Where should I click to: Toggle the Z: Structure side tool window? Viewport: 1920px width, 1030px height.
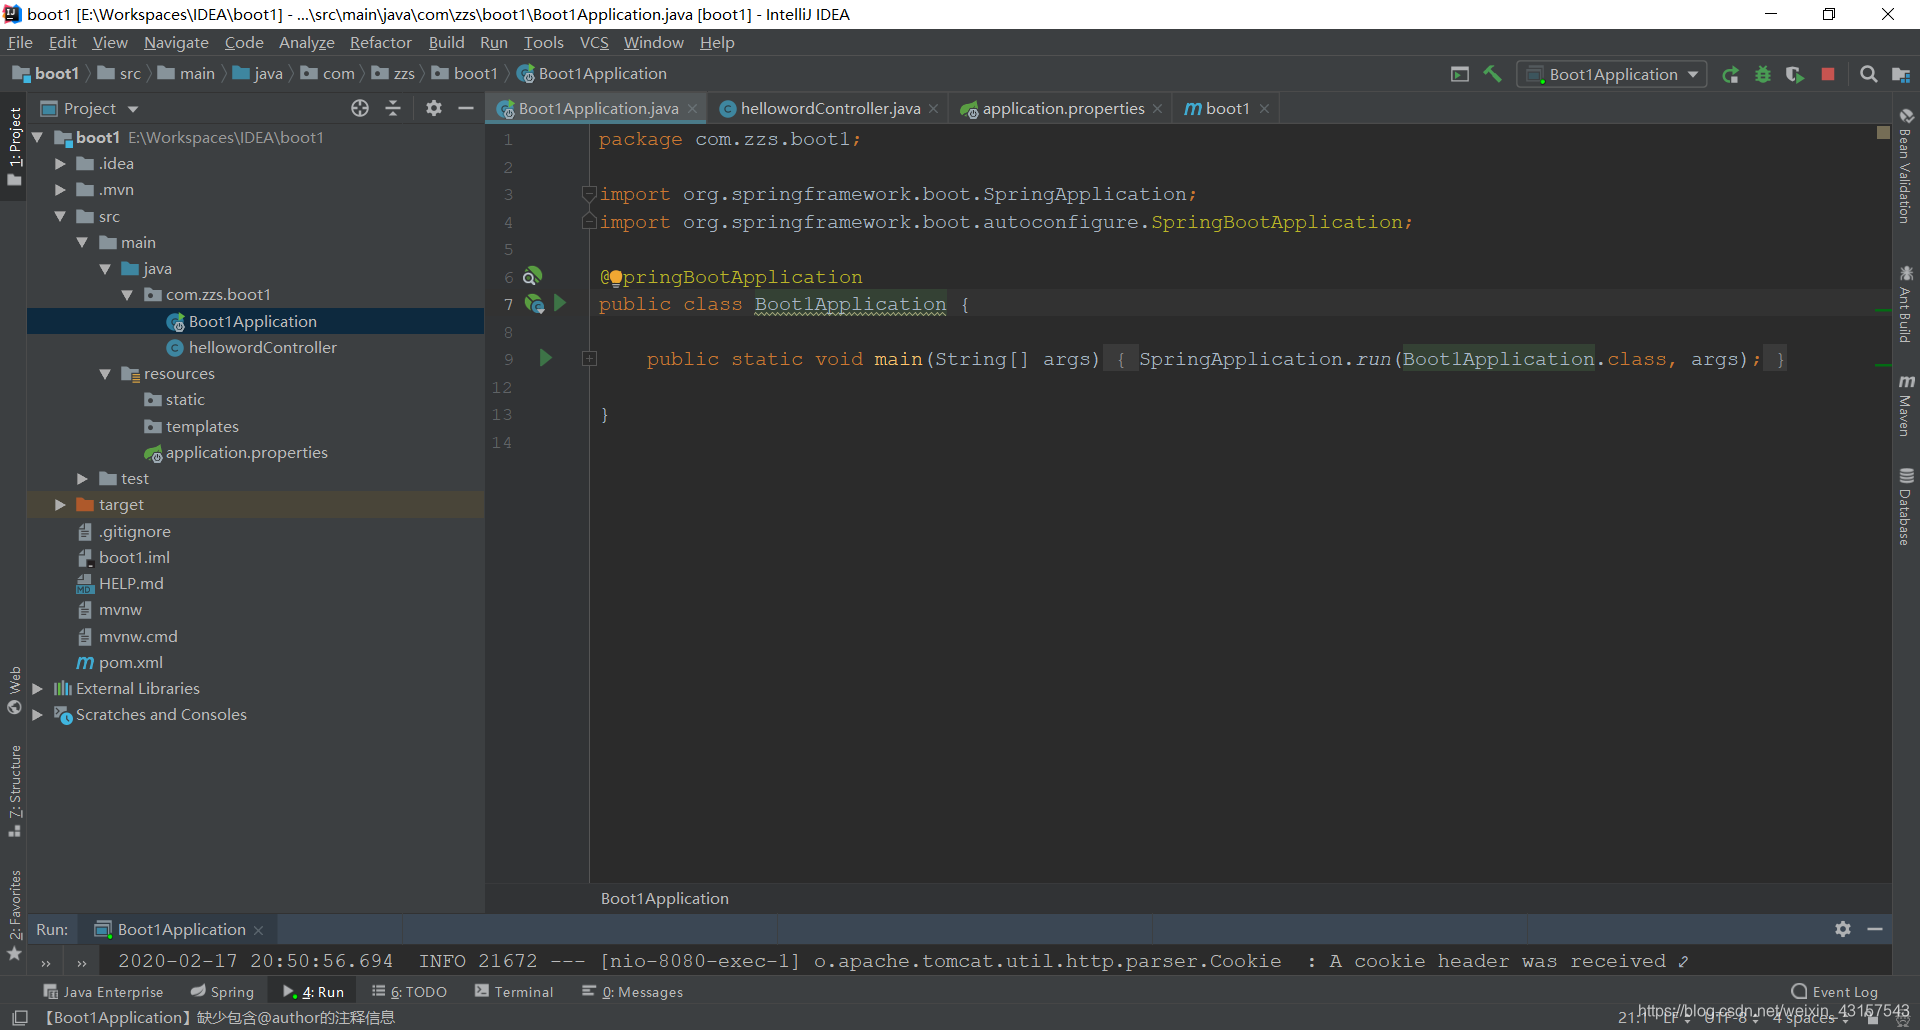pyautogui.click(x=14, y=791)
